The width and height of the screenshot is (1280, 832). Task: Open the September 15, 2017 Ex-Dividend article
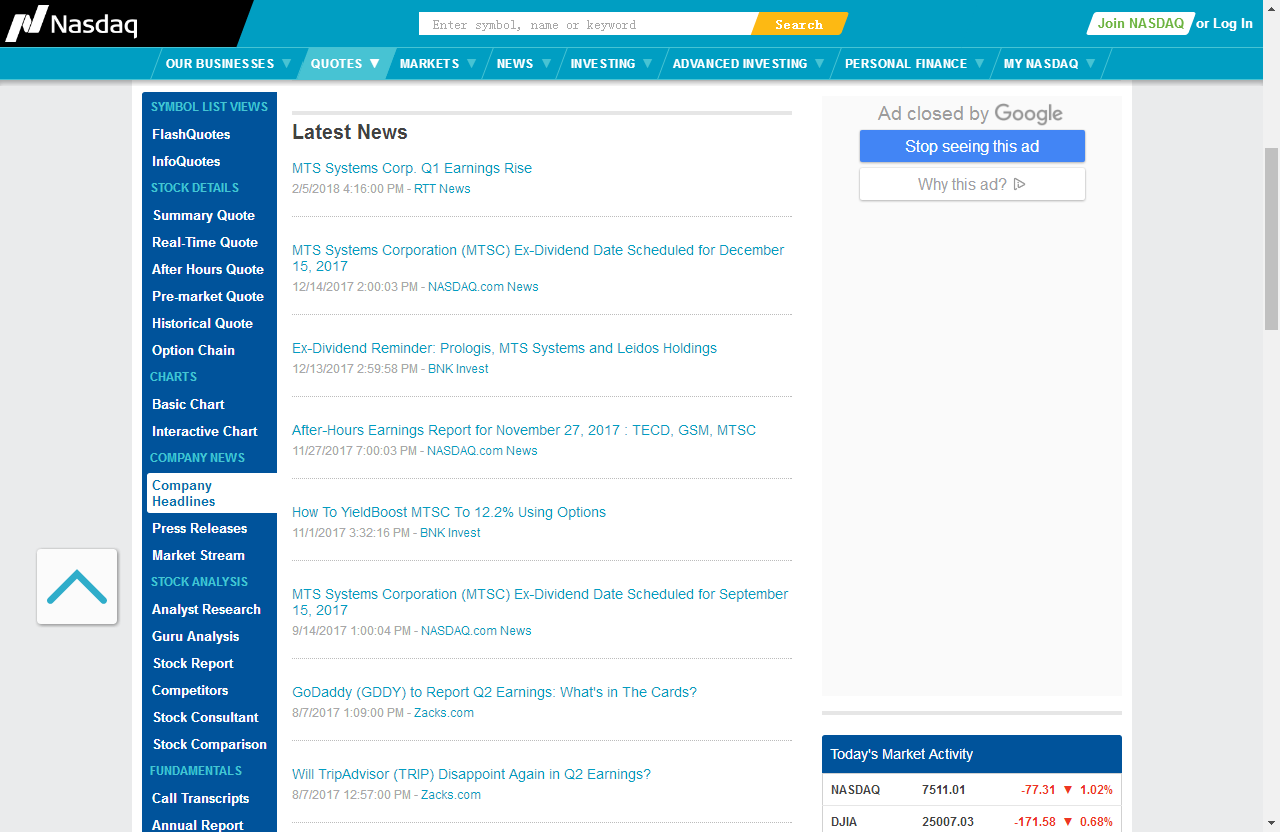coord(540,602)
